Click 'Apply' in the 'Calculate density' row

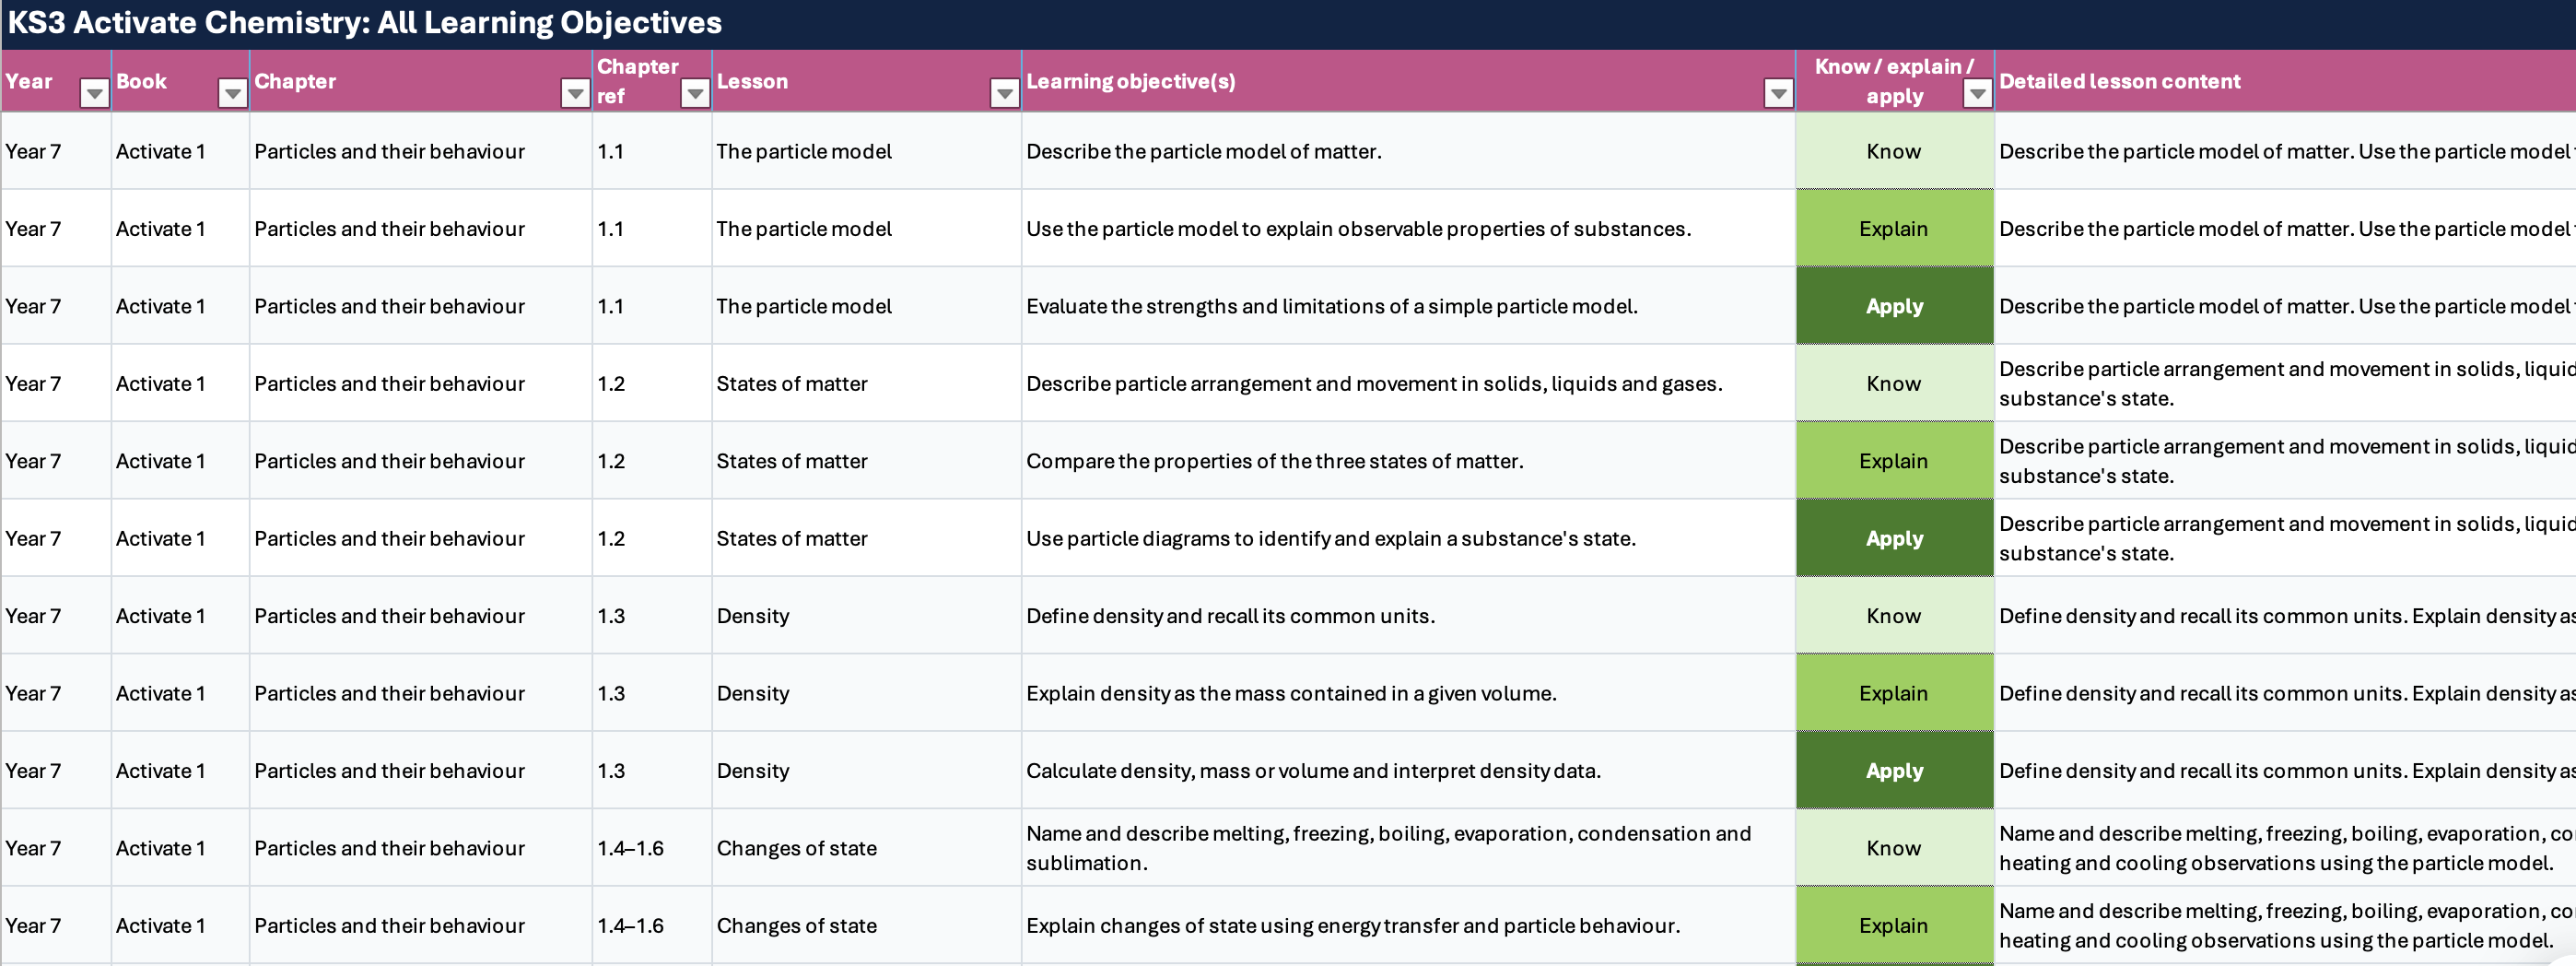pos(1894,771)
